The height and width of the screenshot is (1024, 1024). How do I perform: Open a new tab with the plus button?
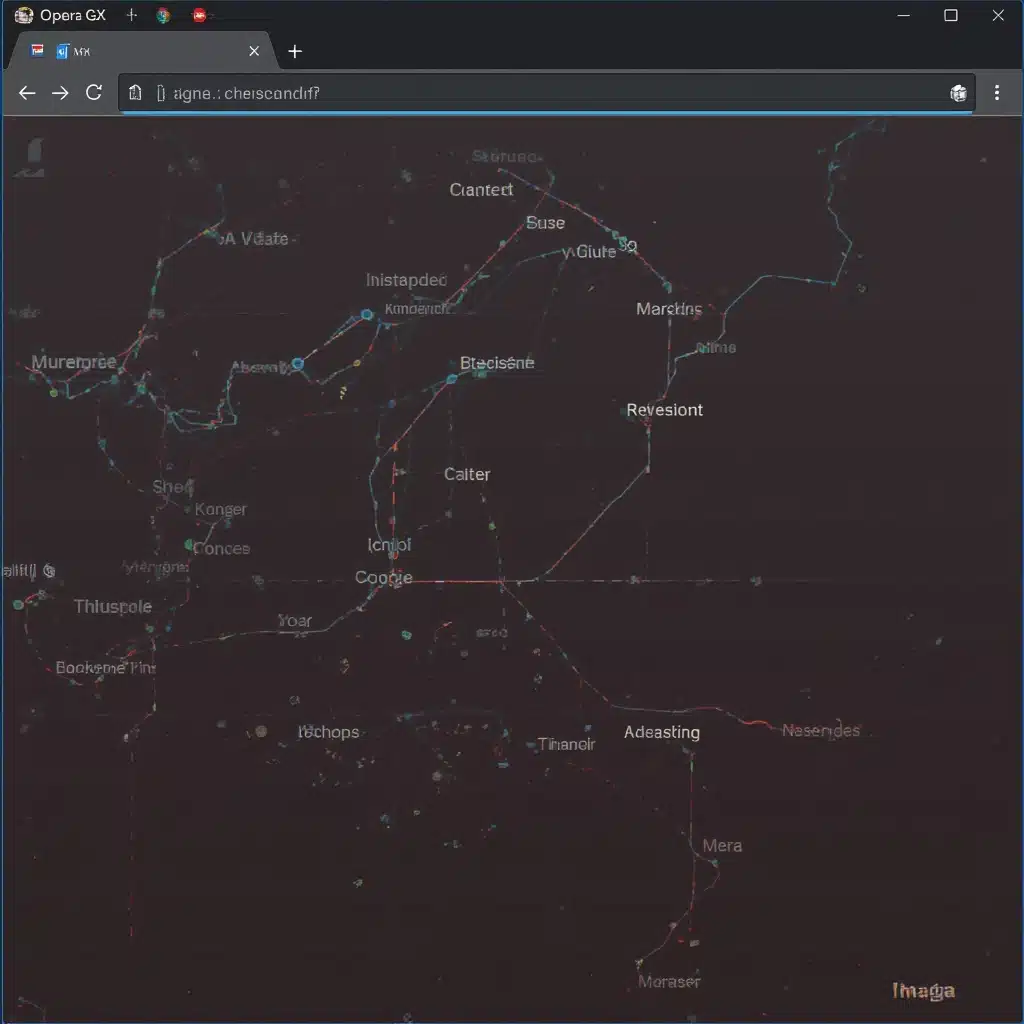[x=294, y=51]
